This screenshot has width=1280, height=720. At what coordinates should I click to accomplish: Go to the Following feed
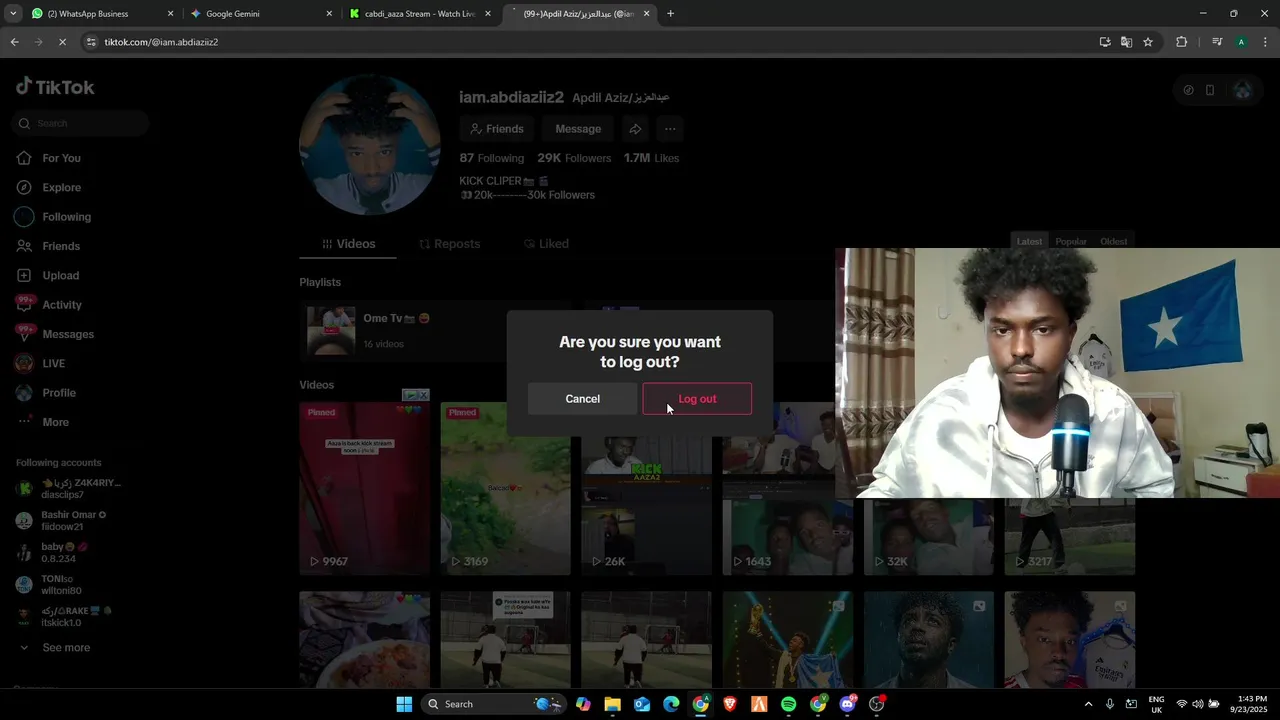(66, 217)
